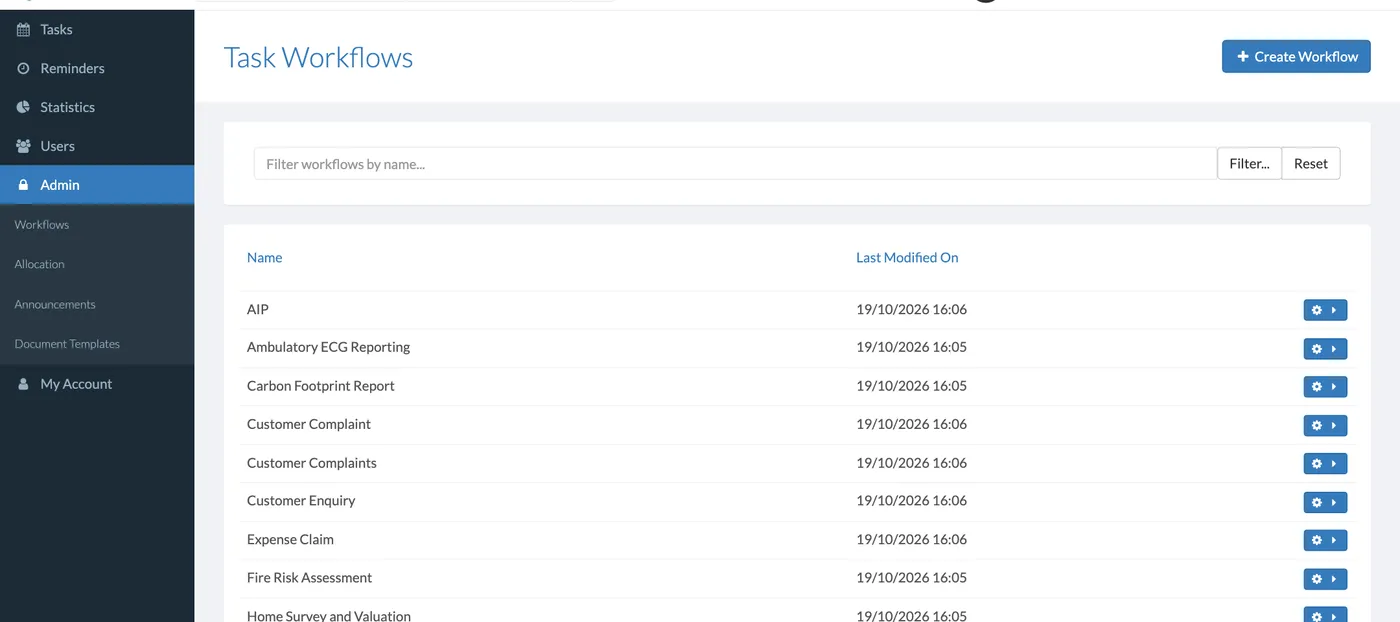Open the Statistics page

point(97,107)
